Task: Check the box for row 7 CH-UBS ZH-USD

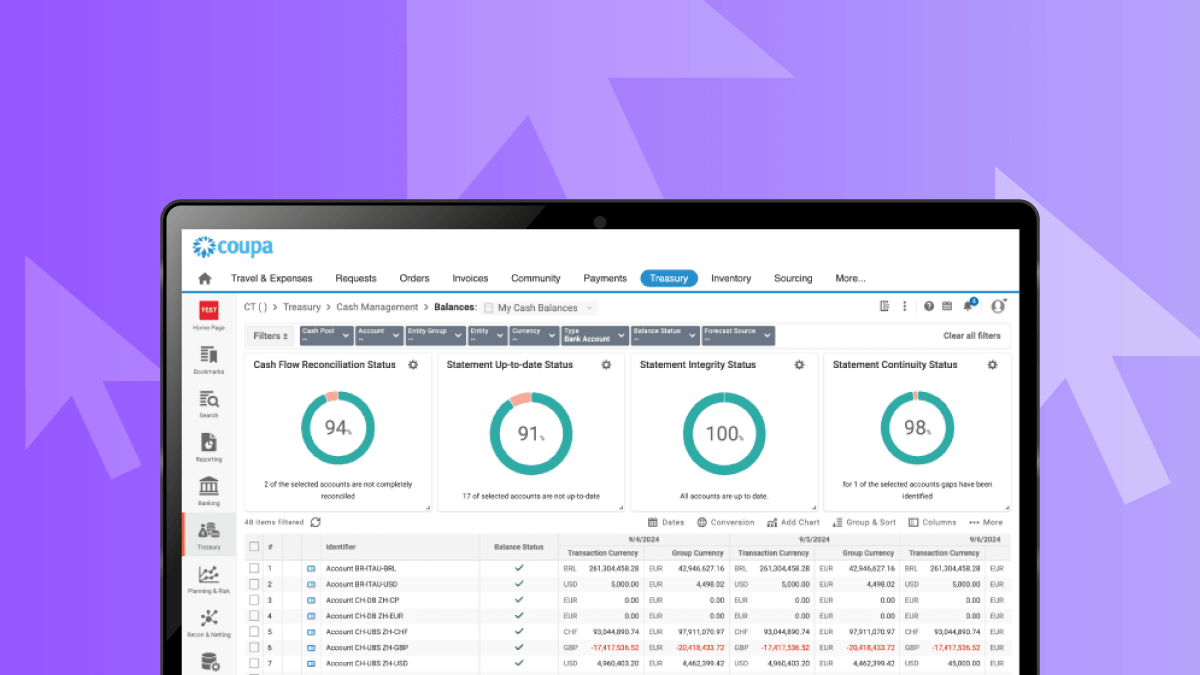Action: click(x=254, y=663)
